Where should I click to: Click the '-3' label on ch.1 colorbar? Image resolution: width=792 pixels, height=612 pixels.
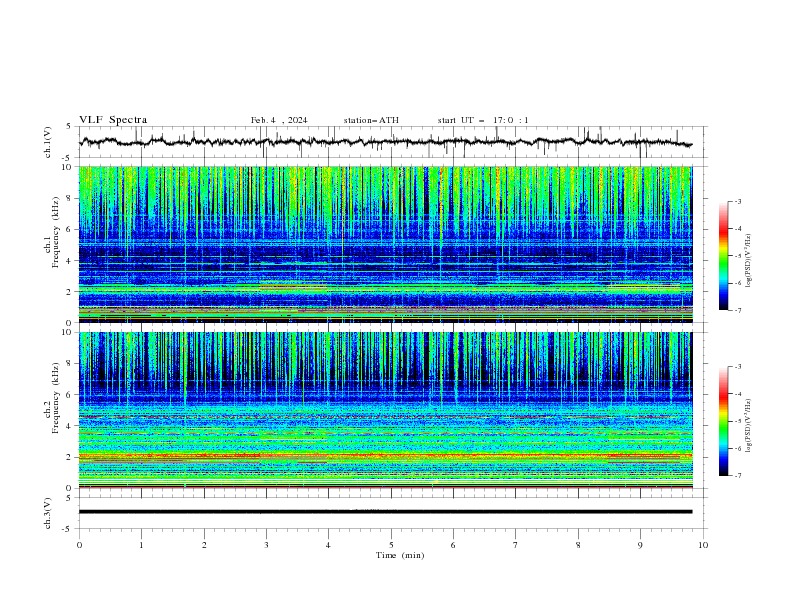click(737, 201)
